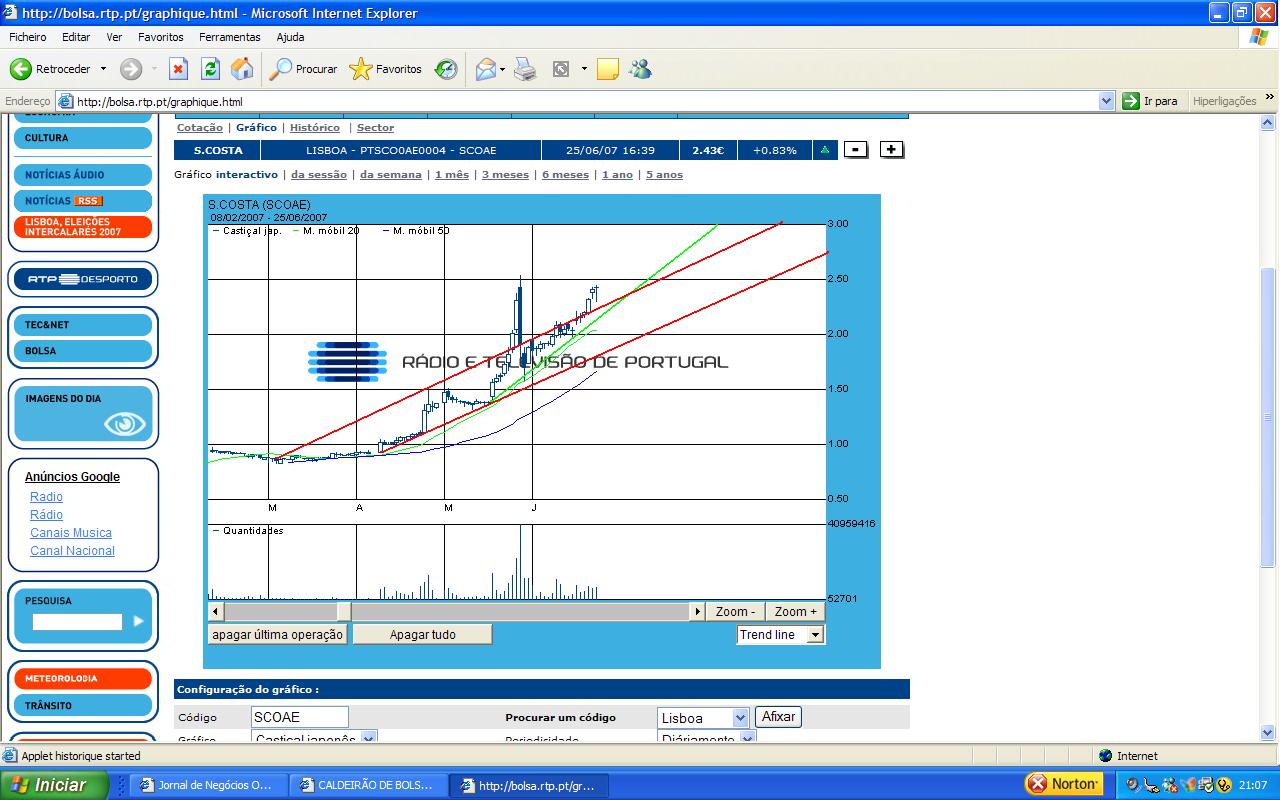Click the History toolbar icon
The height and width of the screenshot is (800, 1280).
coord(446,69)
